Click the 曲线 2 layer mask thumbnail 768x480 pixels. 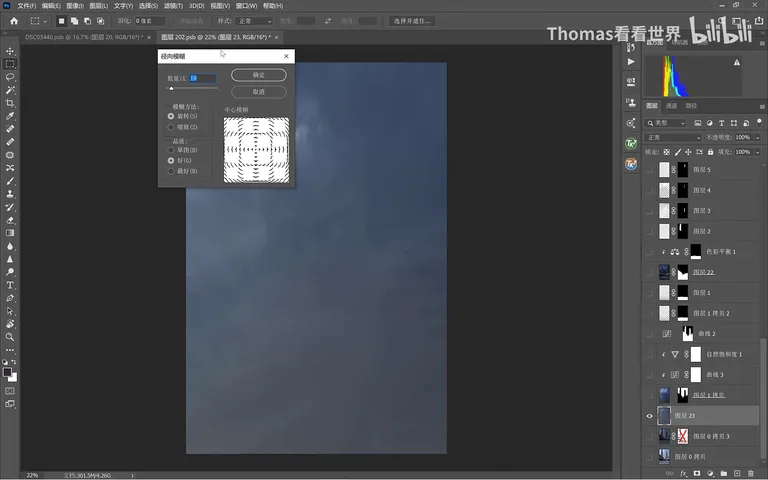(x=688, y=334)
